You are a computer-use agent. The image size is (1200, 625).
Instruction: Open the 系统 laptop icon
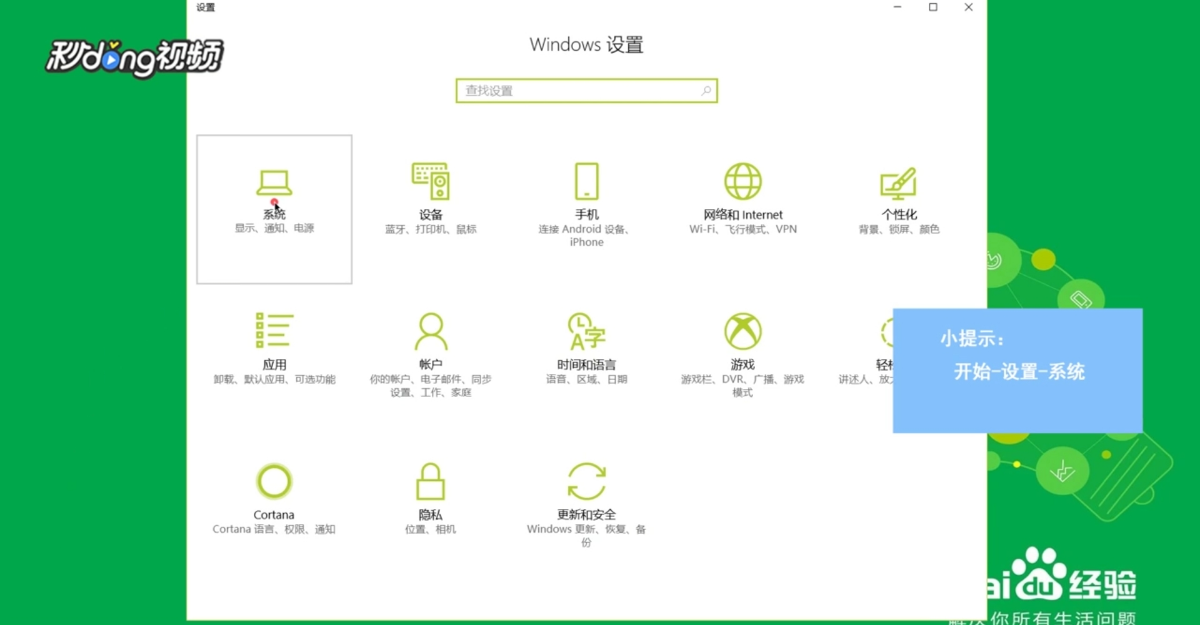[274, 183]
